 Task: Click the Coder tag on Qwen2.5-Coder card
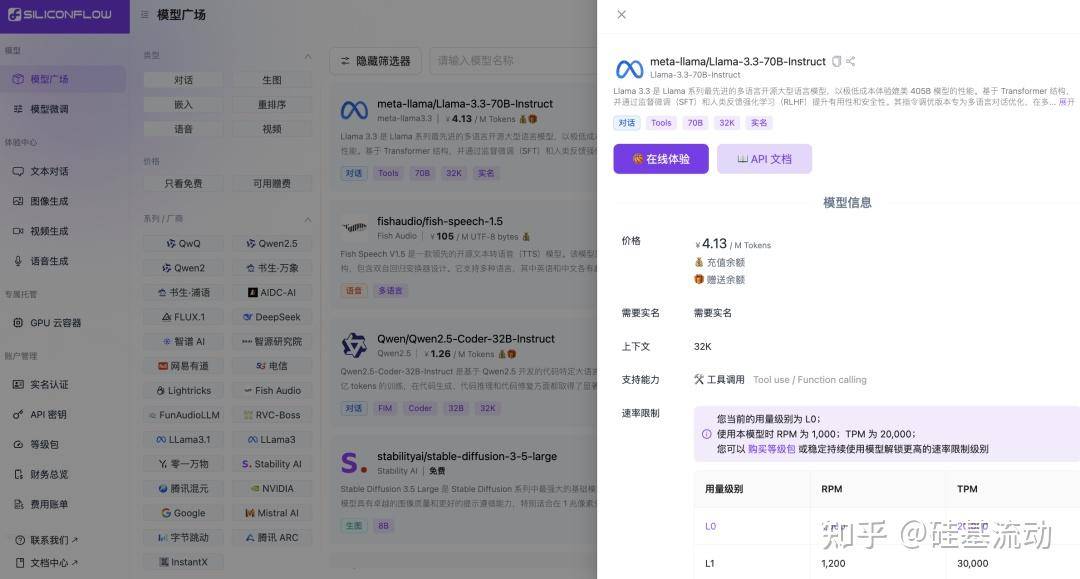pyautogui.click(x=420, y=408)
